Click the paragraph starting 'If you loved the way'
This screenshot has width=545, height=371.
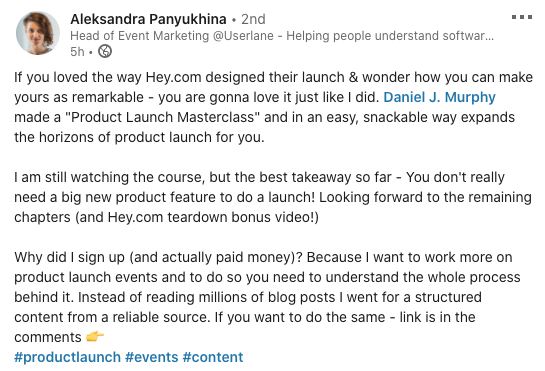[273, 107]
